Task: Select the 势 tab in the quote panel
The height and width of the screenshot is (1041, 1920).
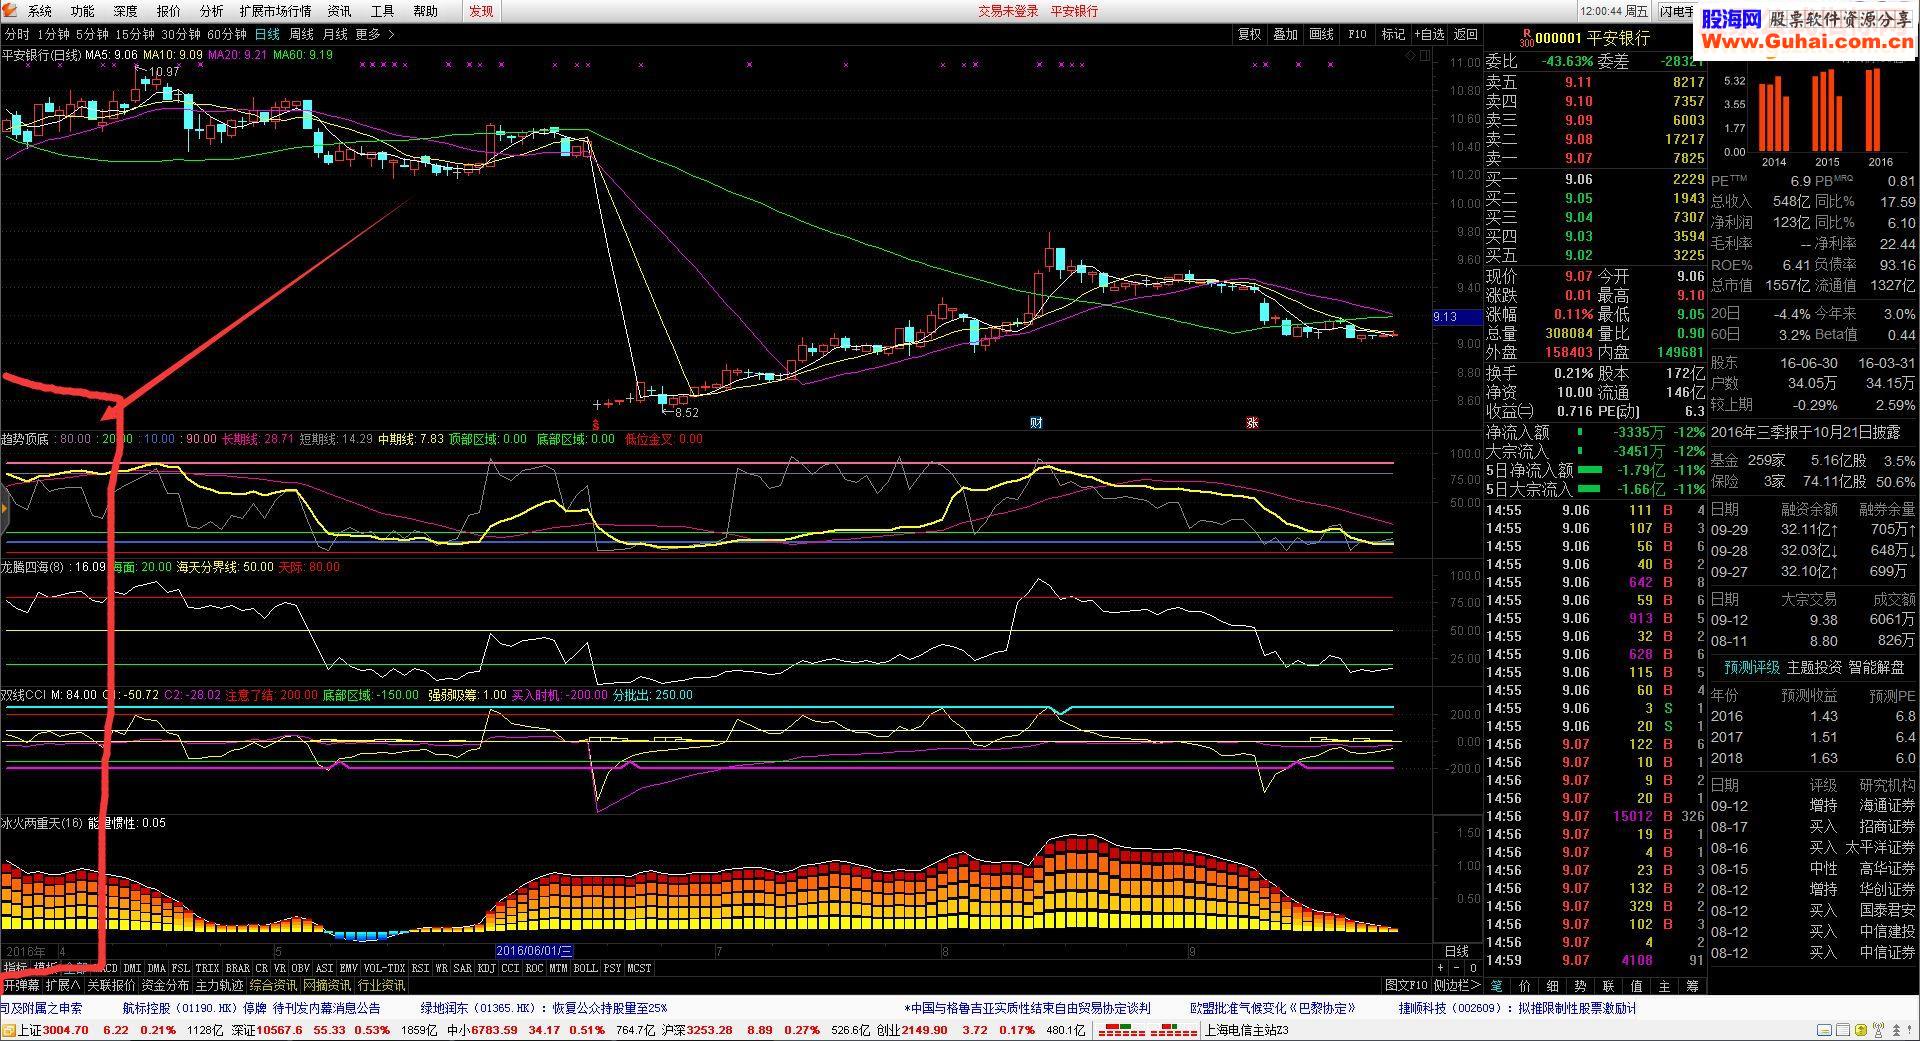Action: pyautogui.click(x=1580, y=986)
